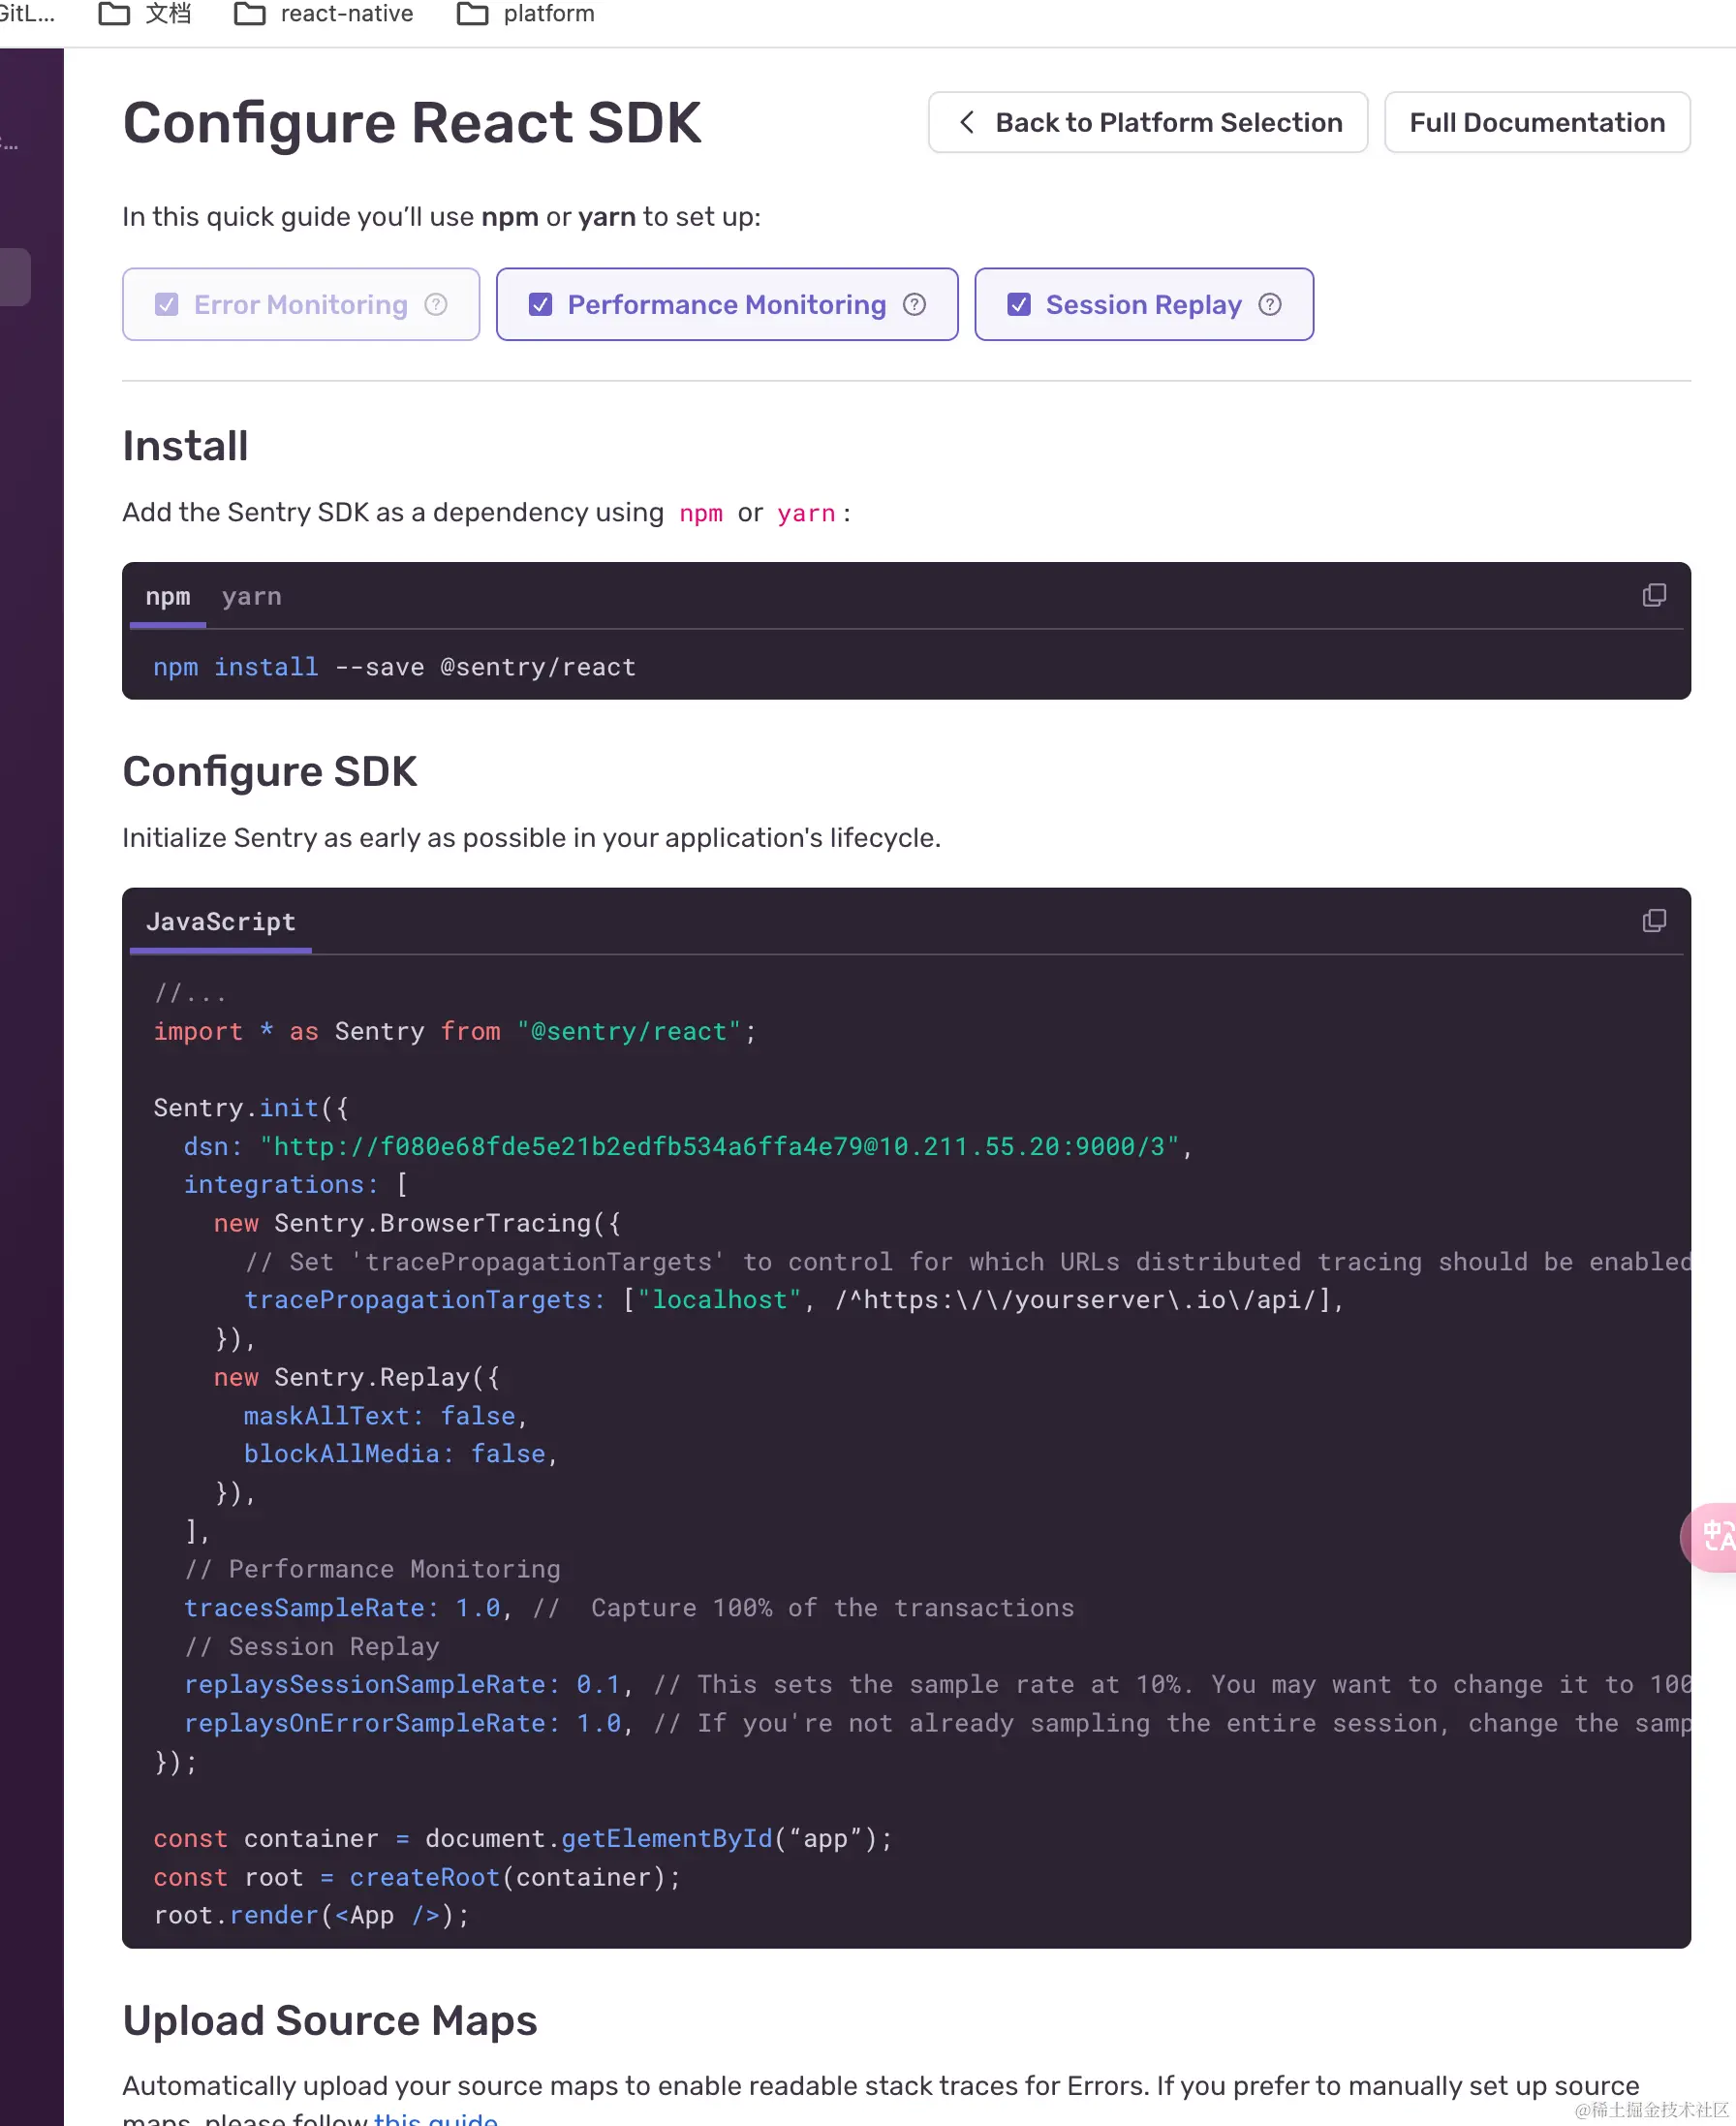Screen dimensions: 1736x2126
Task: Uncheck the Session Replay checkbox
Action: (x=1018, y=304)
